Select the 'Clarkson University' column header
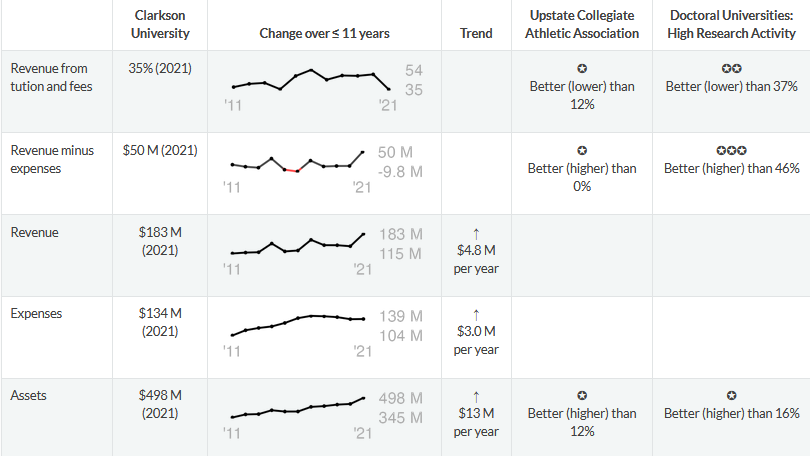Image resolution: width=810 pixels, height=456 pixels. pyautogui.click(x=161, y=25)
